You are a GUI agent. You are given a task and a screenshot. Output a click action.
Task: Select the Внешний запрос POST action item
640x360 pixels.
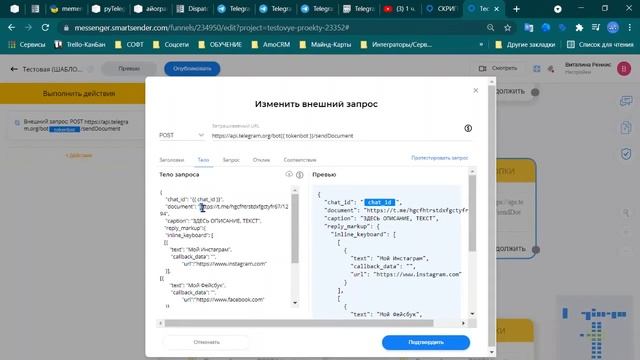click(x=76, y=125)
